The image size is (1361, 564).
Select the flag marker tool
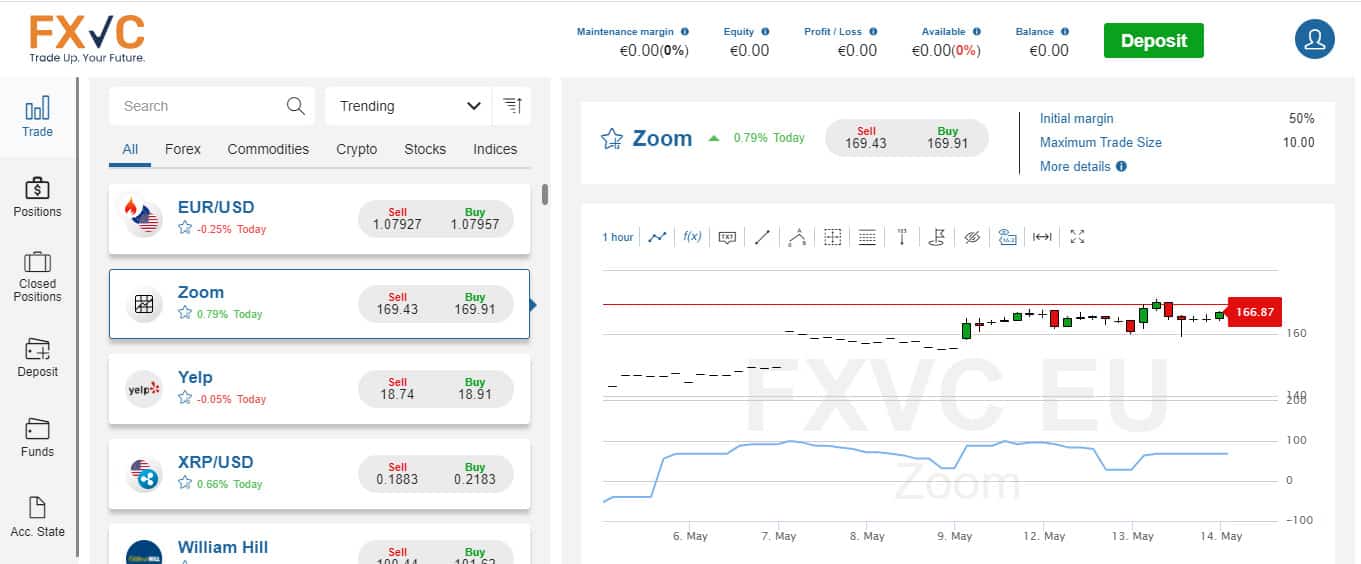coord(937,237)
